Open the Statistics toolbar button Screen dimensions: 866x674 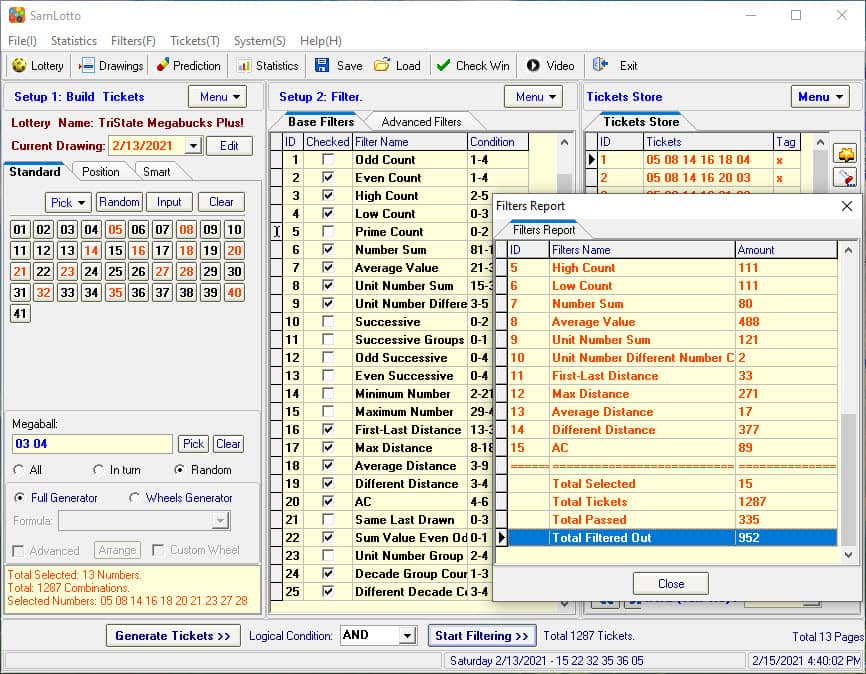[268, 66]
